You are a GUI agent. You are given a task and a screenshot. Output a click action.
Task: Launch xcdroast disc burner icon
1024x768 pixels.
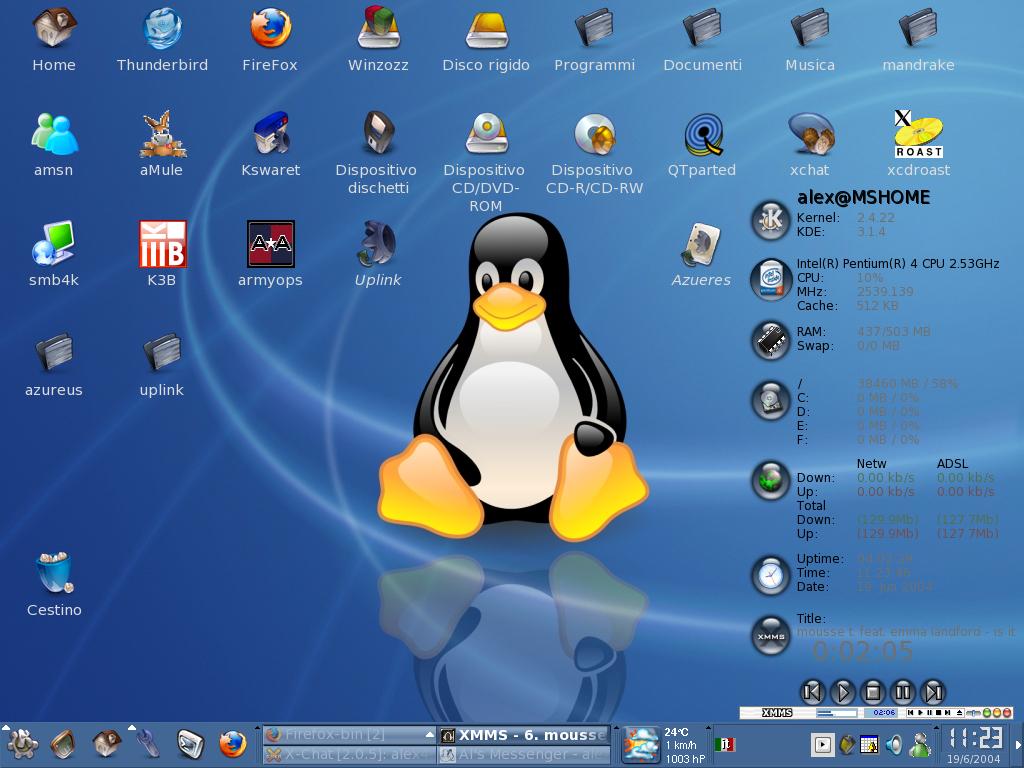918,134
